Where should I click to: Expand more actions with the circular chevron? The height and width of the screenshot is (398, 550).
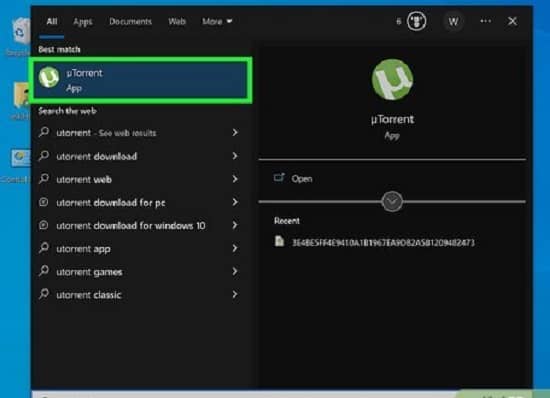(x=392, y=201)
